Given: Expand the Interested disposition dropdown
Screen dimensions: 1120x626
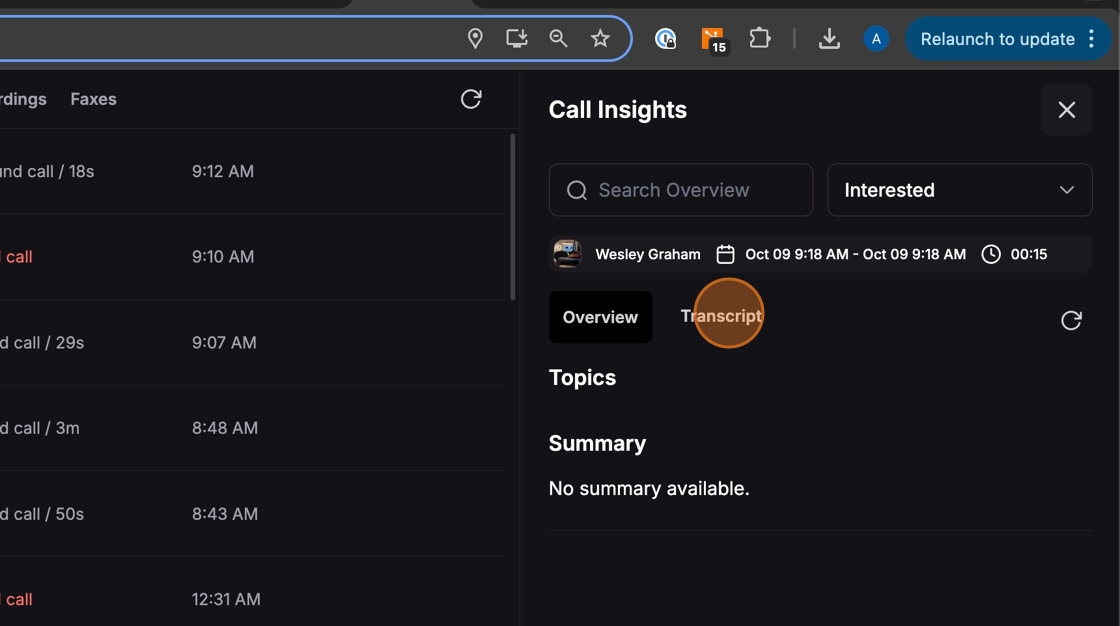Looking at the screenshot, I should click(x=959, y=190).
